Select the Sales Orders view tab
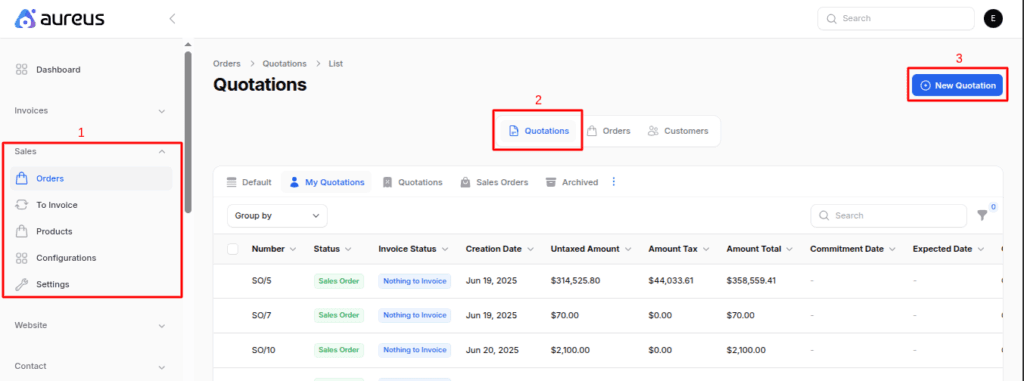Image resolution: width=1024 pixels, height=381 pixels. (x=494, y=182)
